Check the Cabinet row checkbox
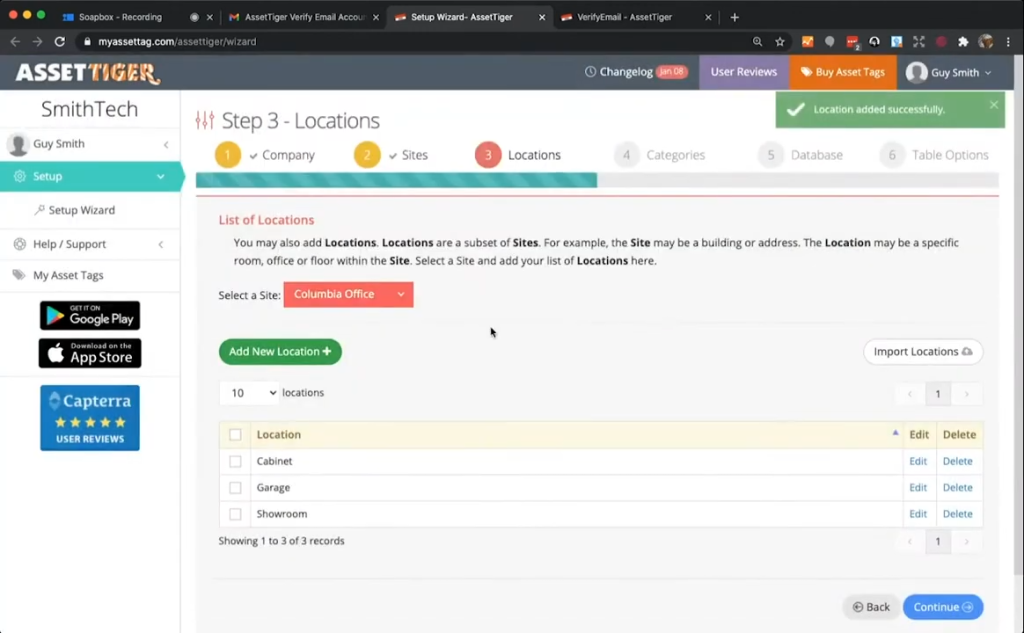The width and height of the screenshot is (1024, 633). (x=236, y=461)
